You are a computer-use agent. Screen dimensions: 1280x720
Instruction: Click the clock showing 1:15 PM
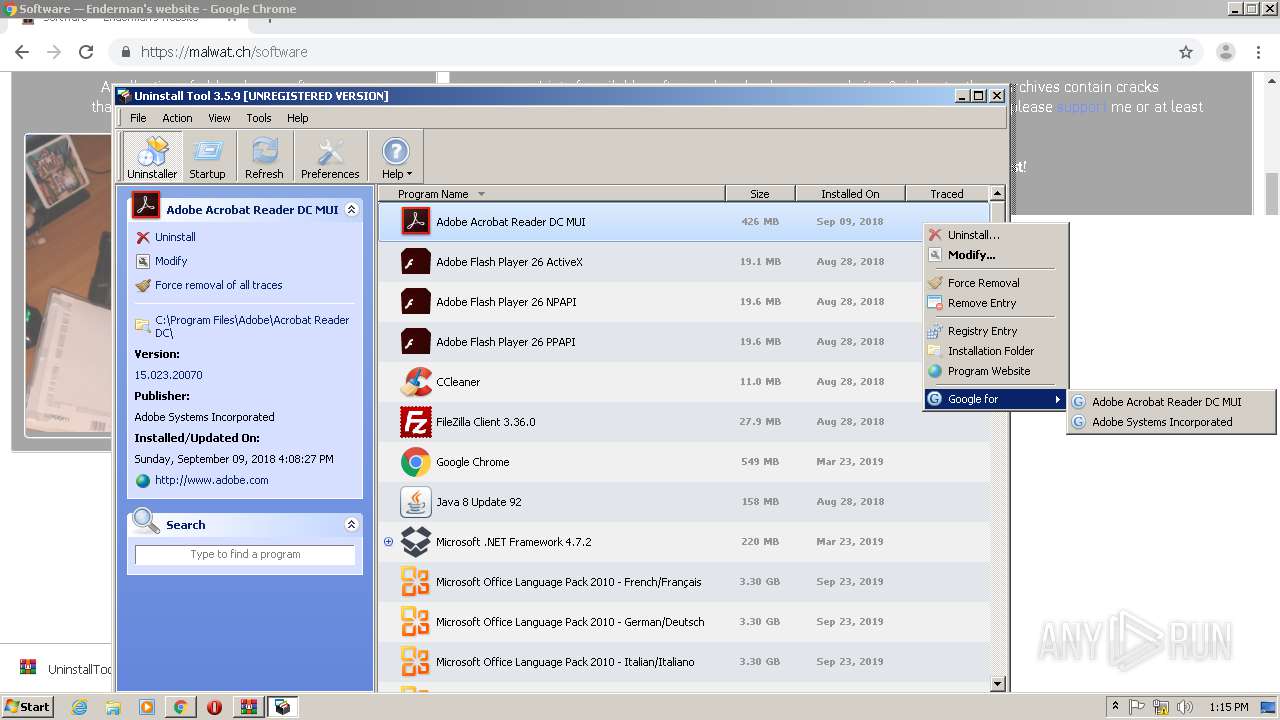[x=1228, y=707]
